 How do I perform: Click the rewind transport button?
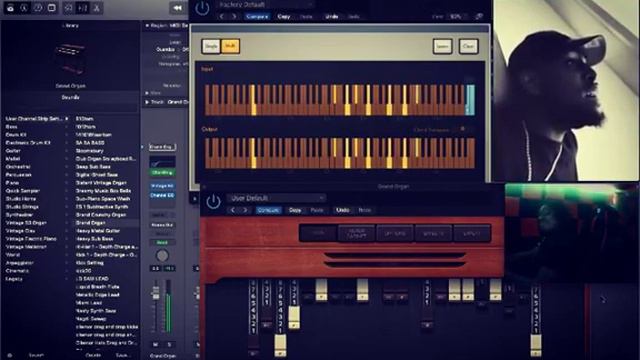point(178,8)
